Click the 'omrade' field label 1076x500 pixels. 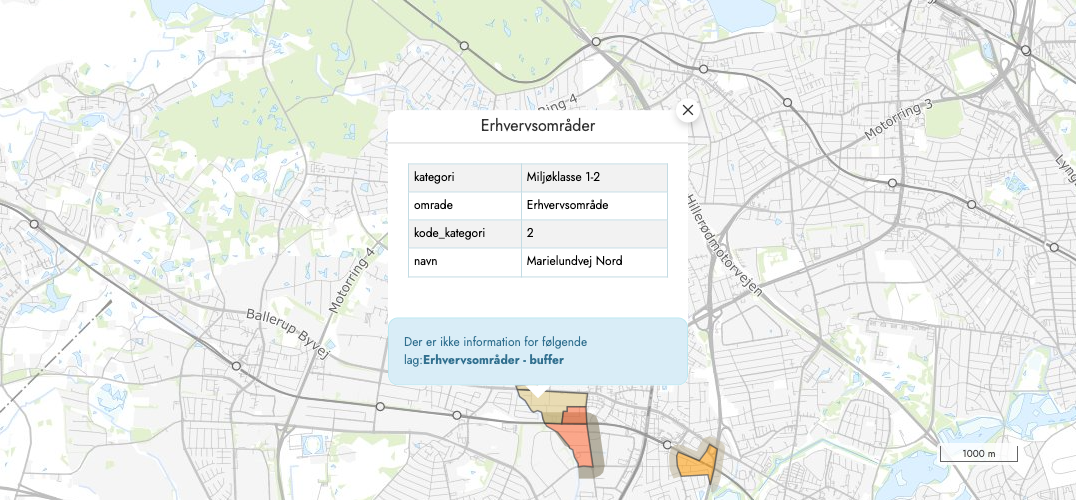[x=433, y=205]
